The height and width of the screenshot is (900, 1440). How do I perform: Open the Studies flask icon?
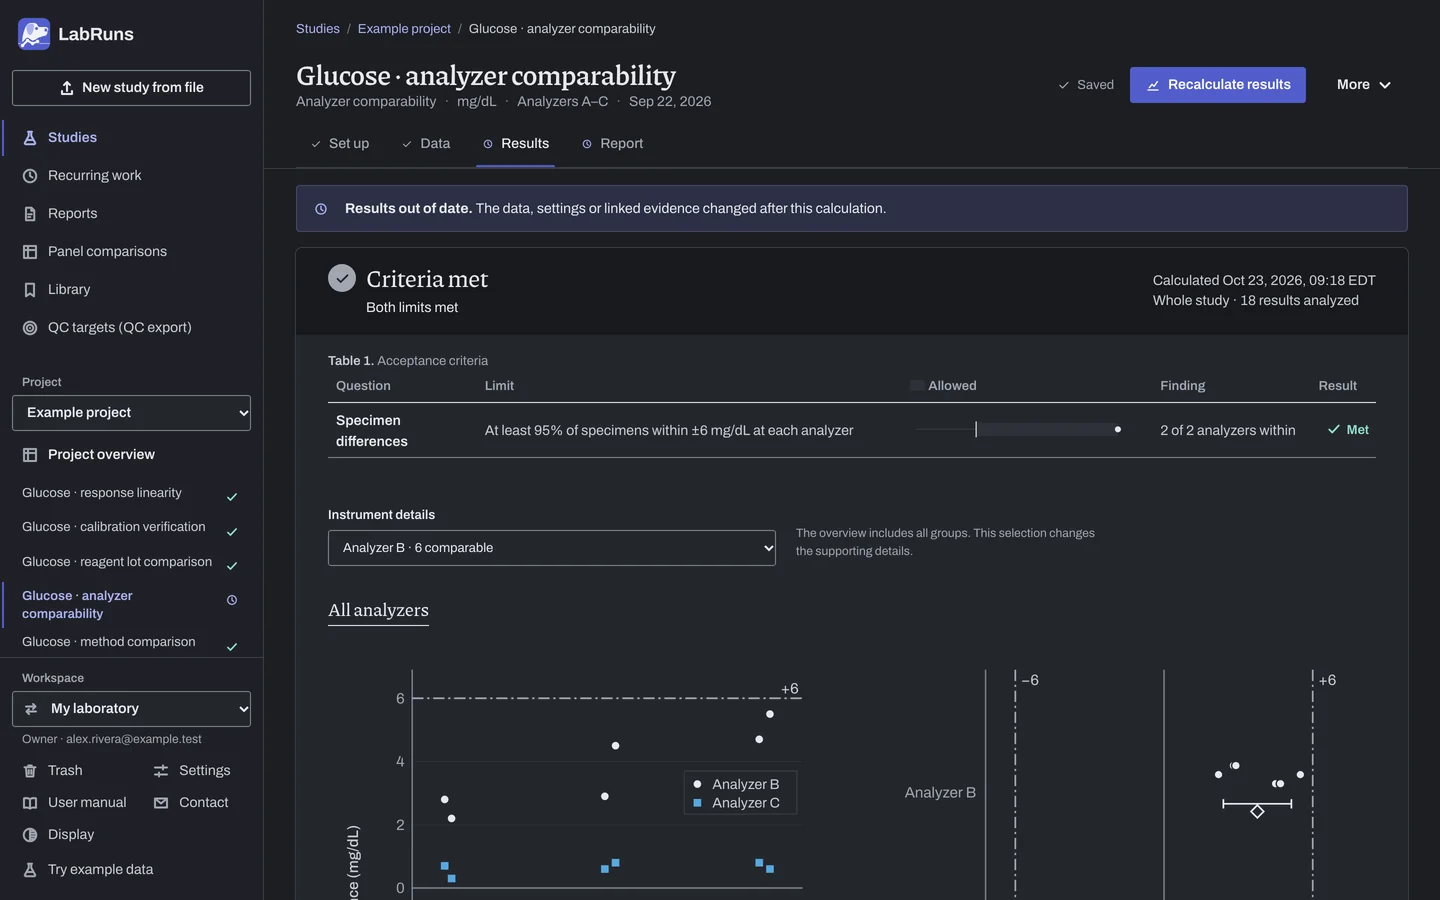pos(30,138)
